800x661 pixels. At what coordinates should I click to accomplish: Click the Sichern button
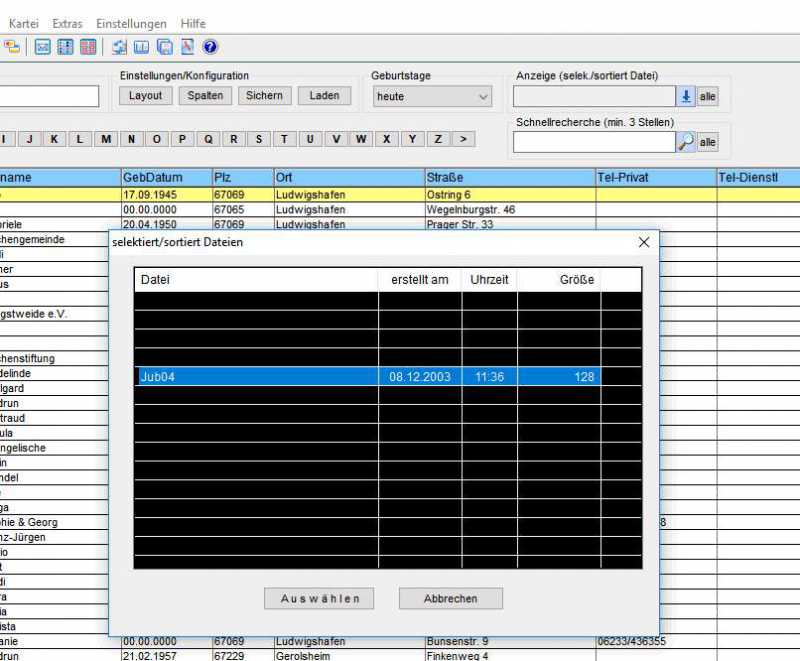click(264, 96)
